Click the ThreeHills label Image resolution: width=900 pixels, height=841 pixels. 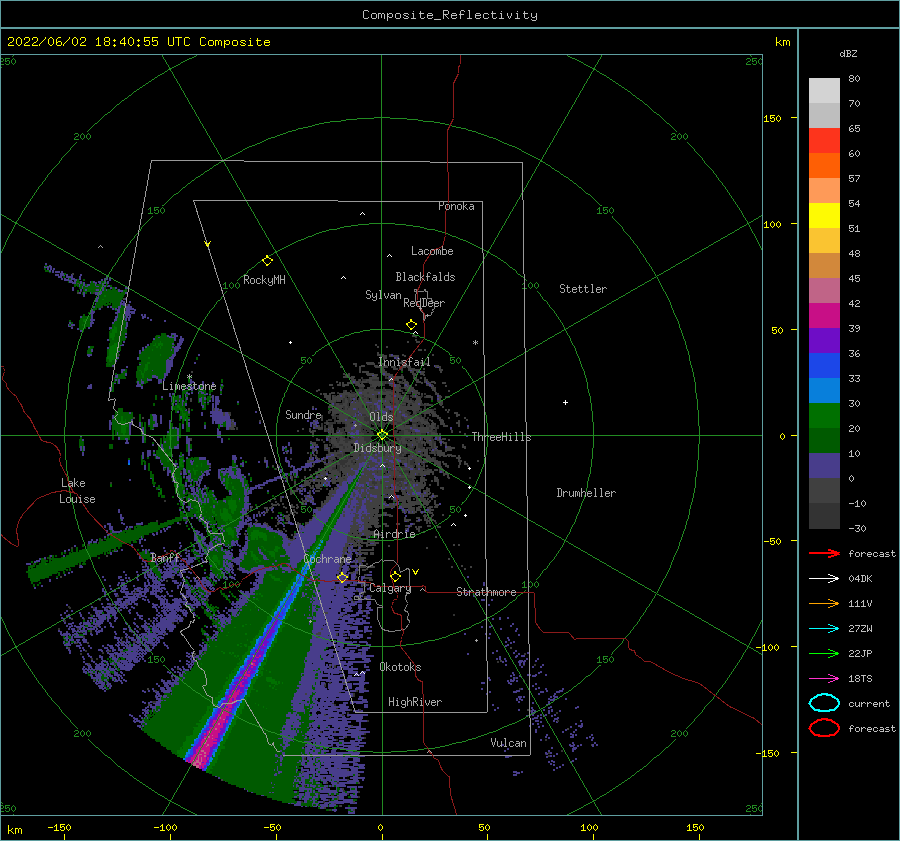pyautogui.click(x=502, y=437)
